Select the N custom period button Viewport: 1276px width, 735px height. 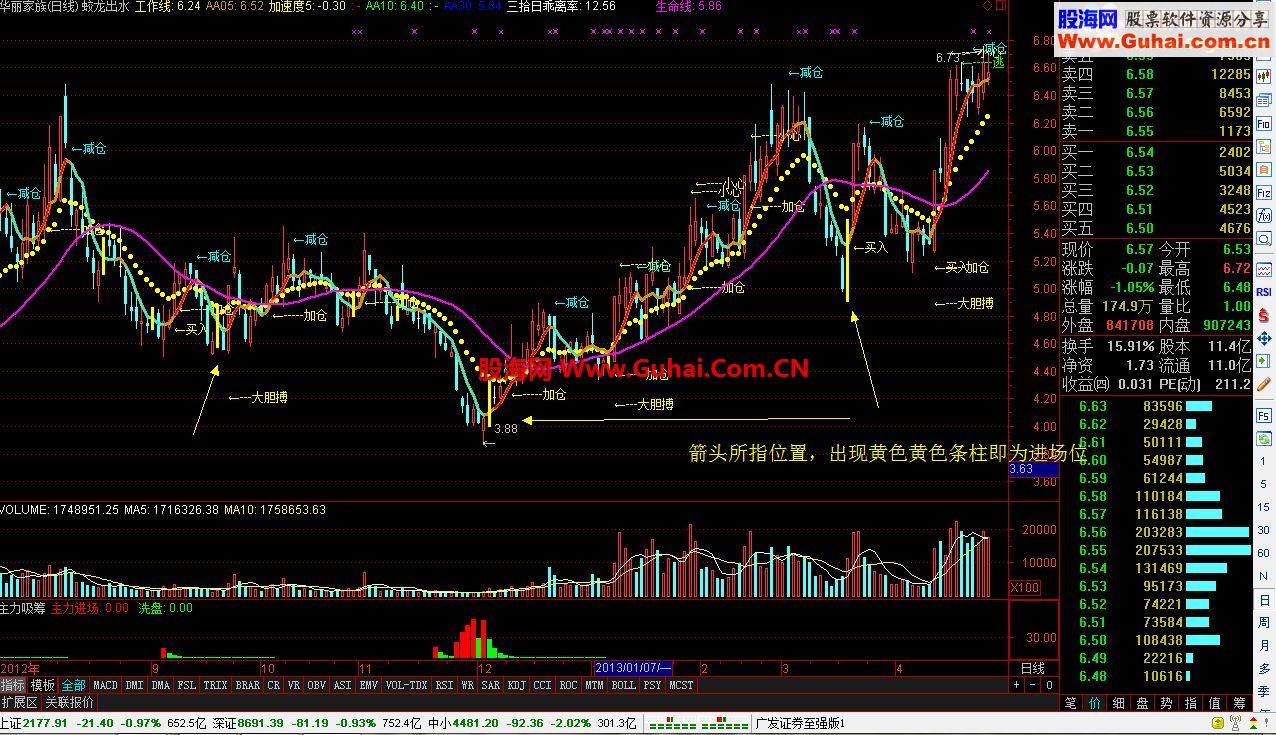[x=1264, y=576]
